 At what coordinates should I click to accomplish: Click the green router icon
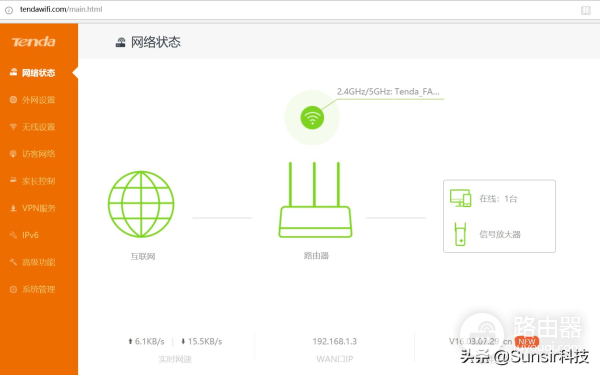315,199
